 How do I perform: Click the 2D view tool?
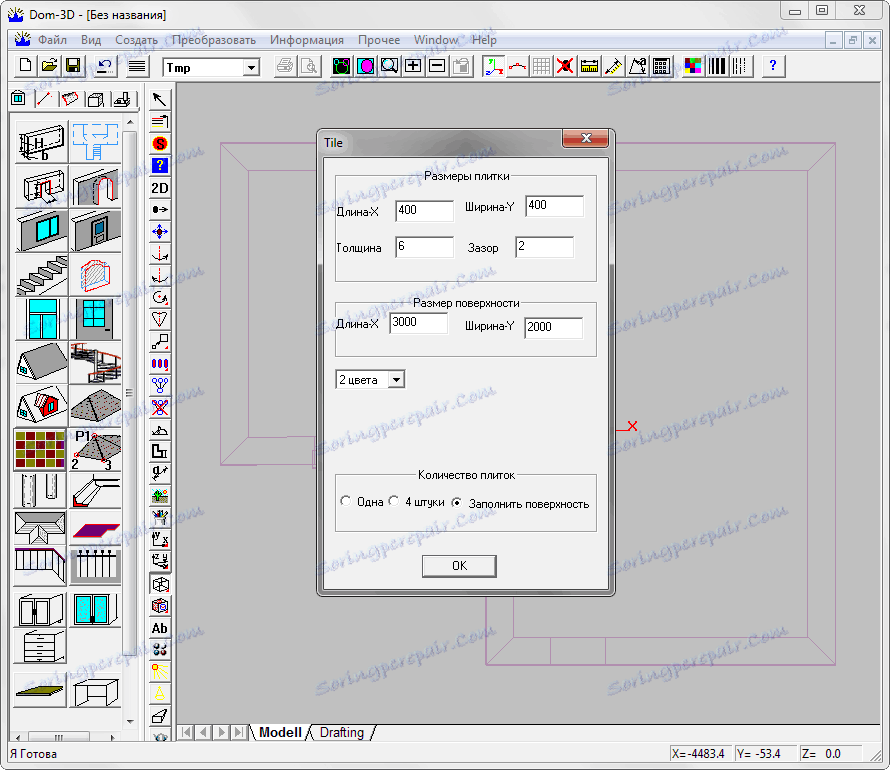coord(159,188)
